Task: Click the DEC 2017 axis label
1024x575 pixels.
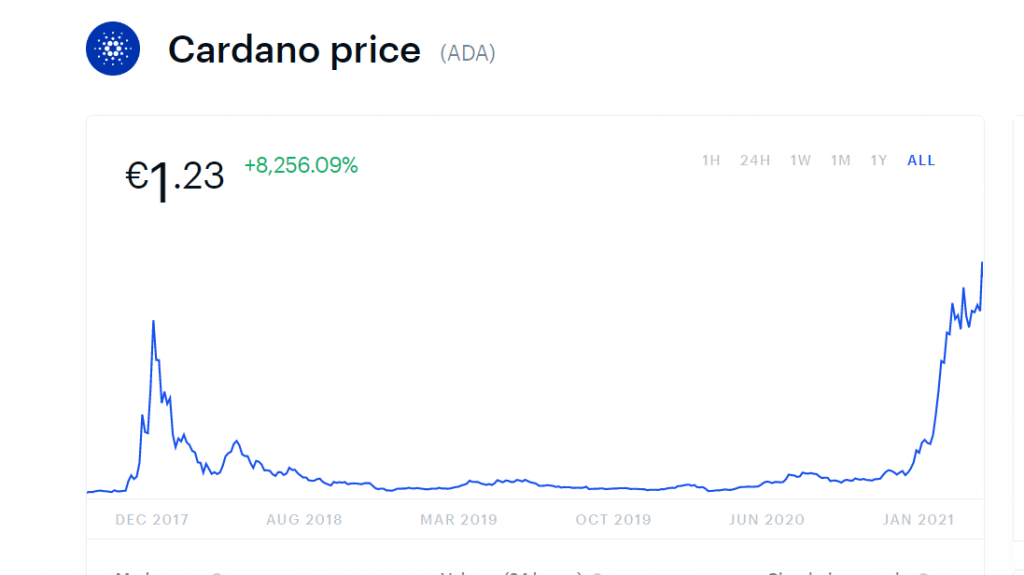Action: [152, 520]
